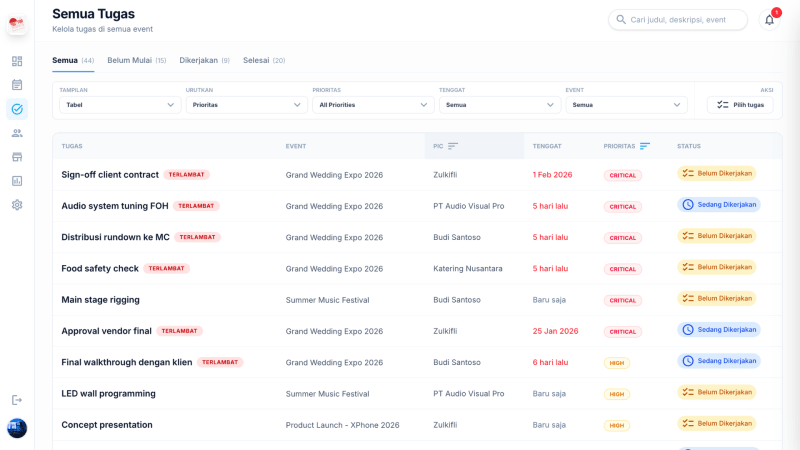The width and height of the screenshot is (800, 450).
Task: Click the Event column header
Action: [x=296, y=146]
